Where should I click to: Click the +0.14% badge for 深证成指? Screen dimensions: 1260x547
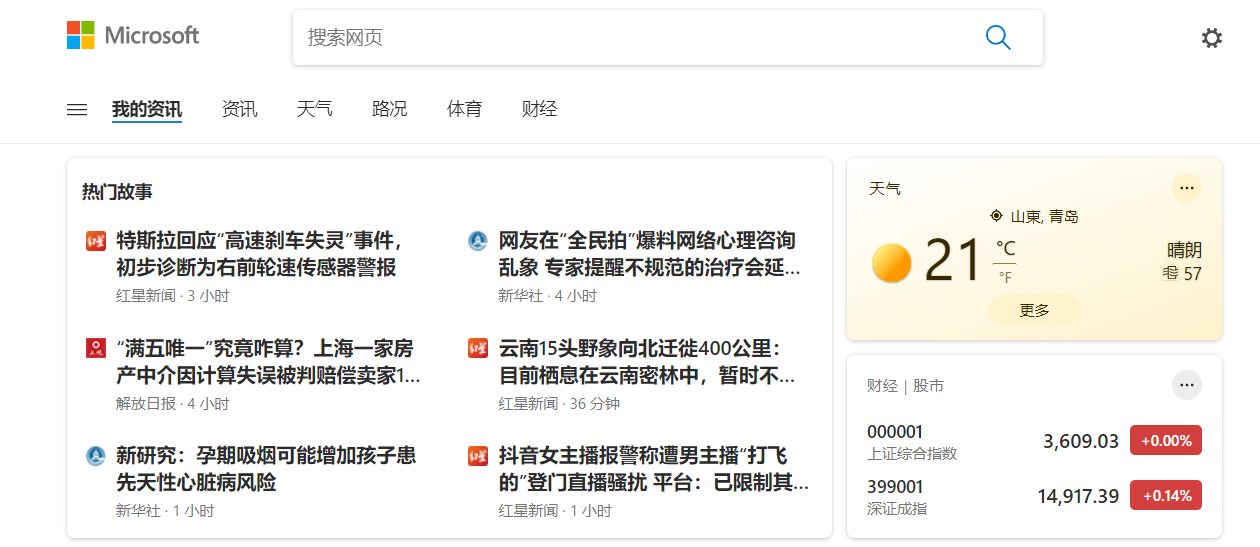(1165, 495)
